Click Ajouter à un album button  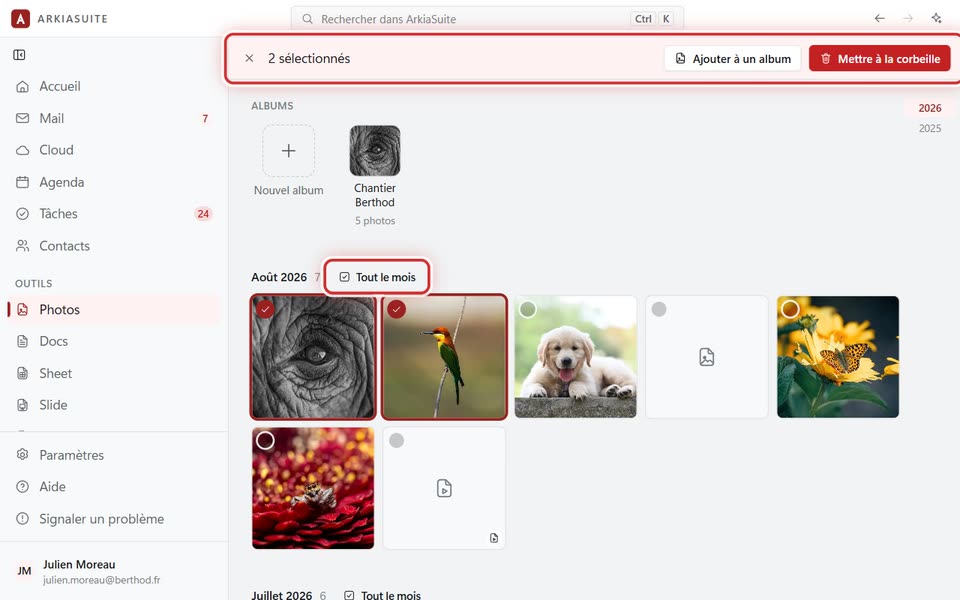pos(732,59)
